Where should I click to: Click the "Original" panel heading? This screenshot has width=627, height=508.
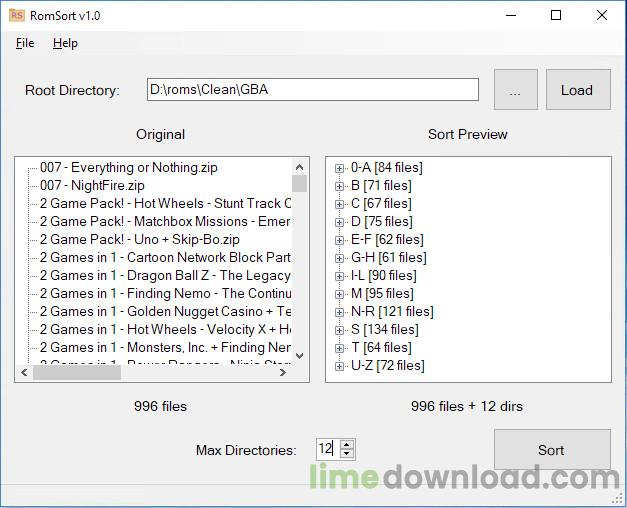[x=160, y=134]
